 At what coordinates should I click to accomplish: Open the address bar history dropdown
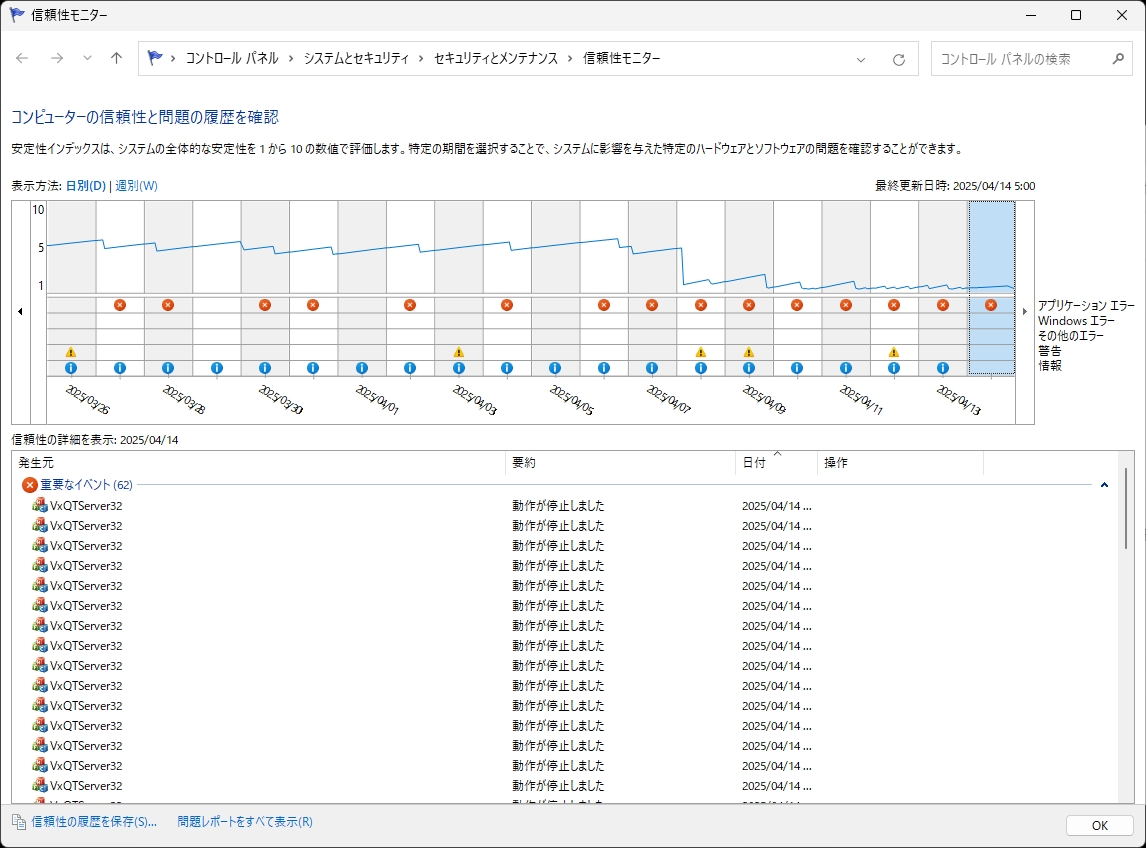[861, 59]
